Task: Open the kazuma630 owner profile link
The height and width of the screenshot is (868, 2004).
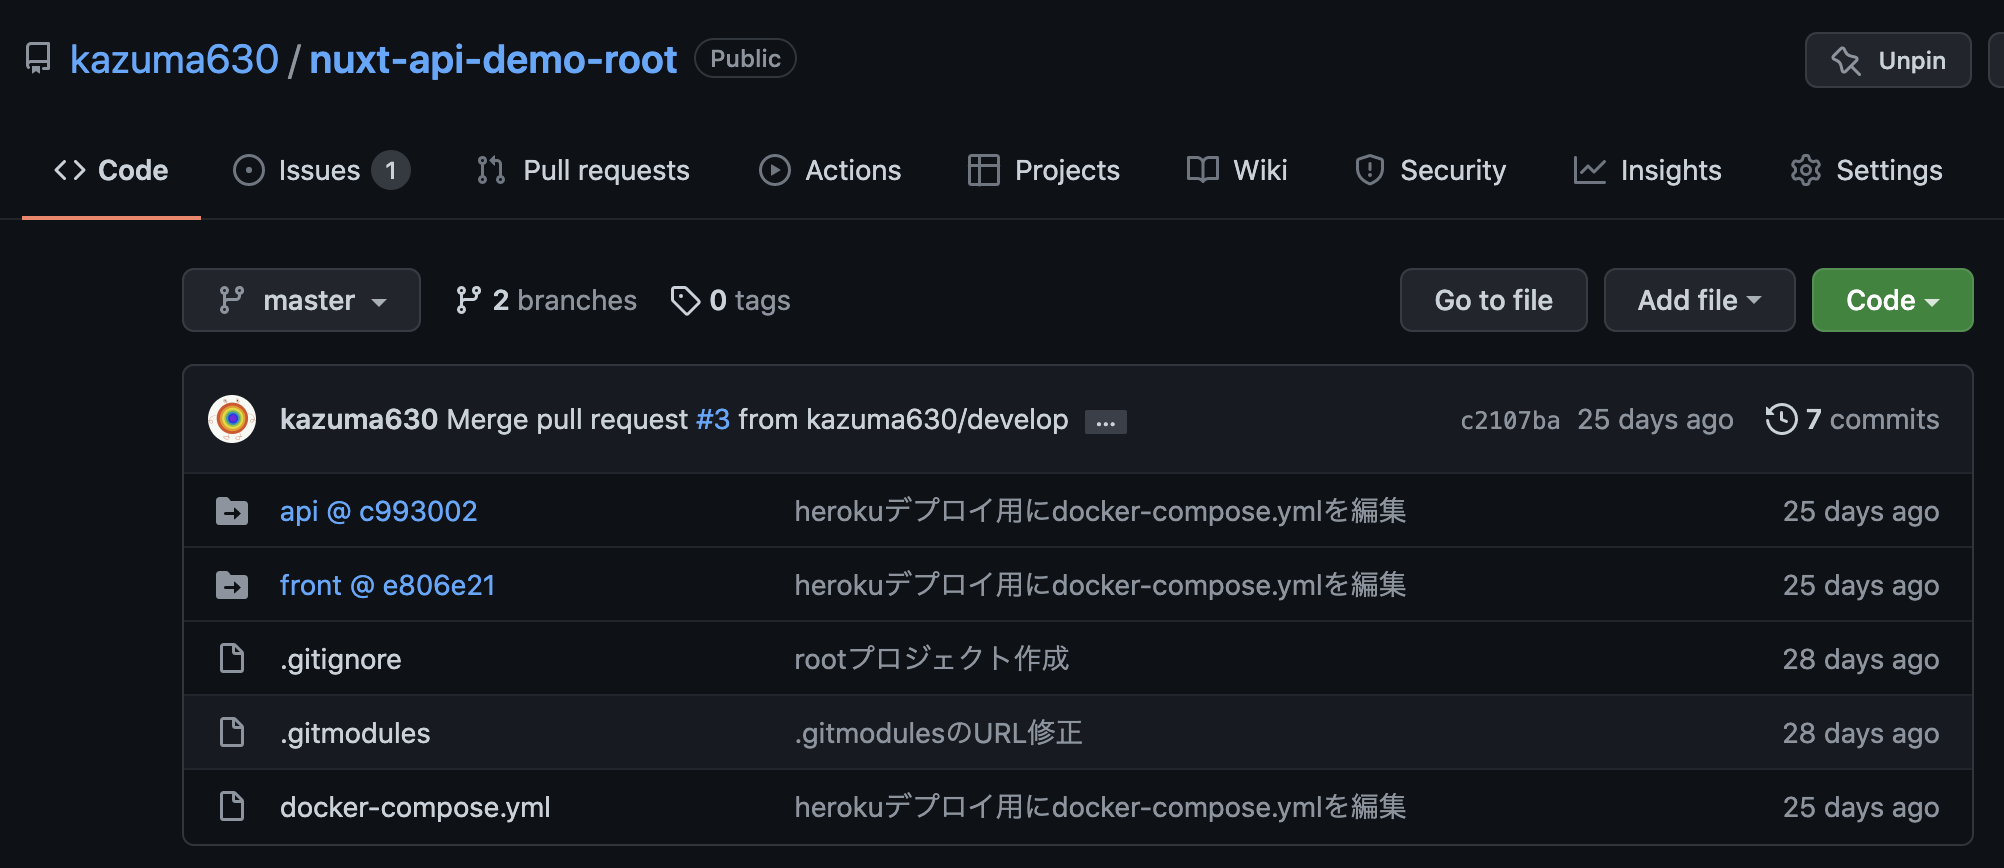Action: tap(174, 59)
